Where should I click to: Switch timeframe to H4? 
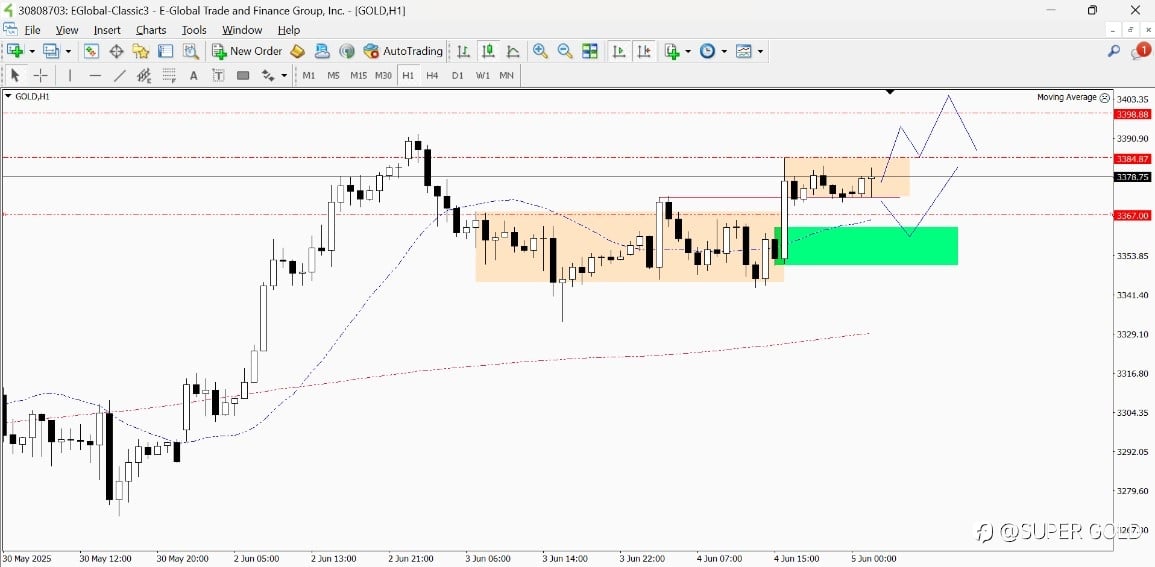point(432,75)
